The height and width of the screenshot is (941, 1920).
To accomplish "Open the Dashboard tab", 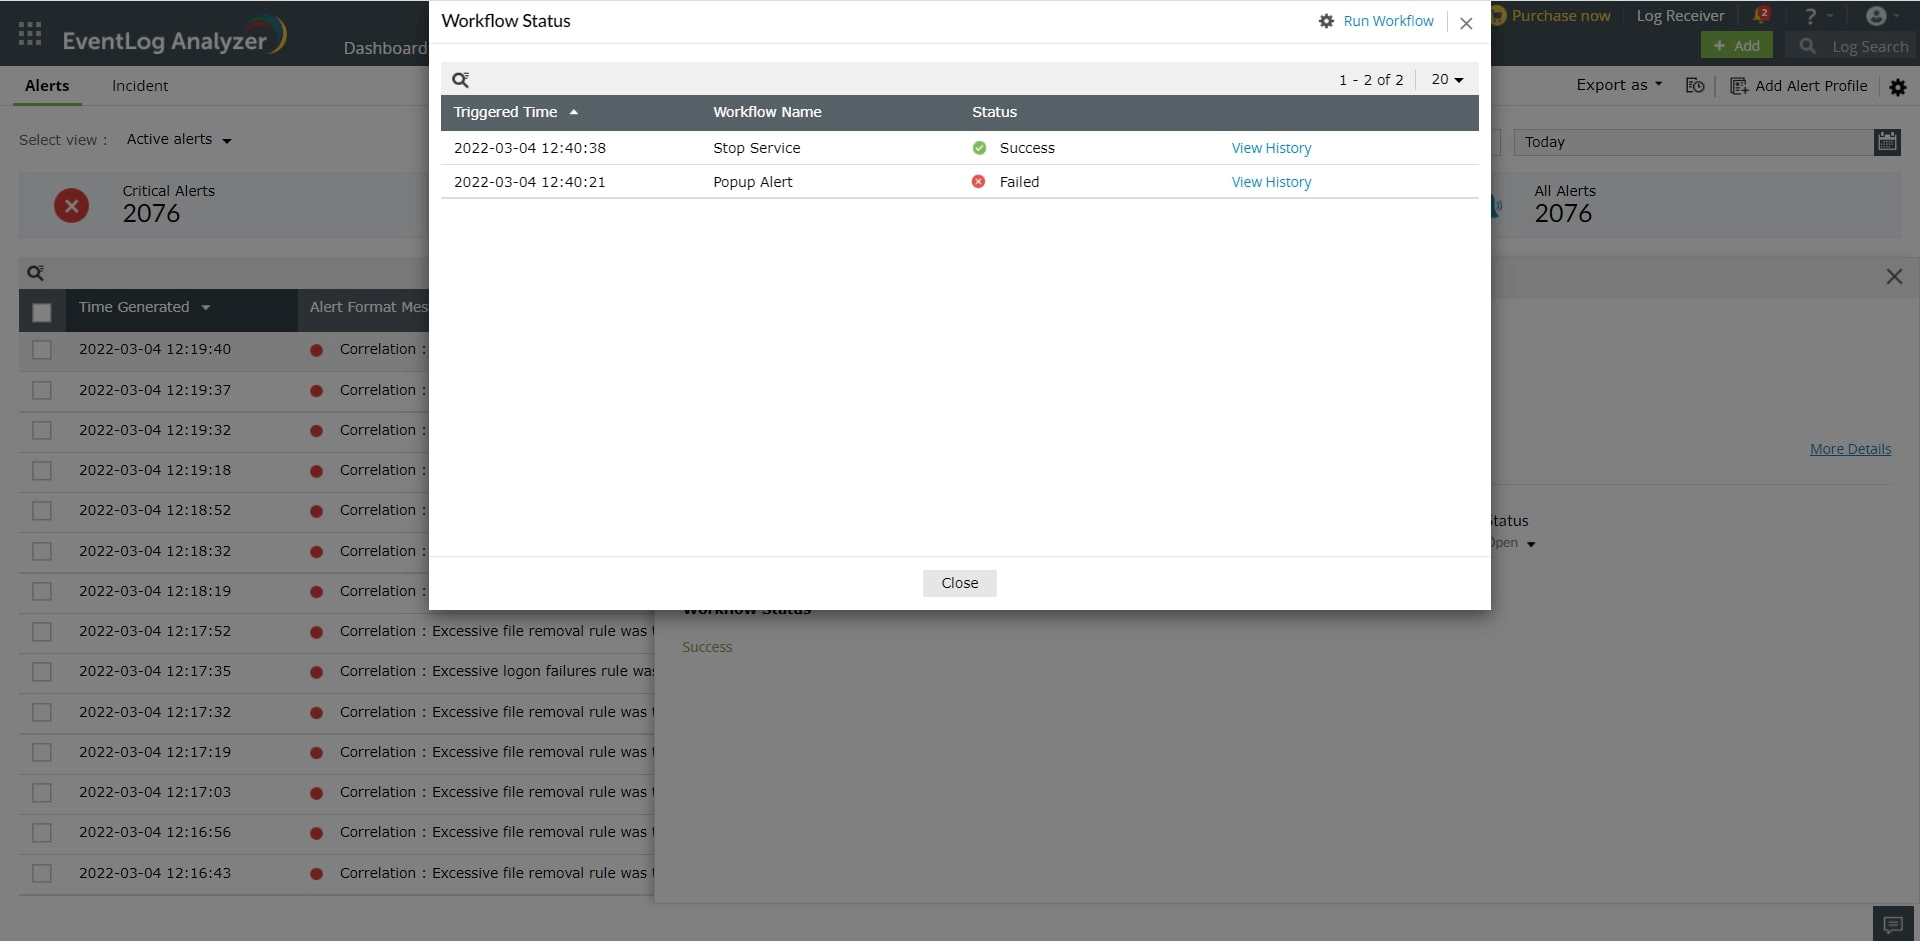I will click(x=385, y=48).
